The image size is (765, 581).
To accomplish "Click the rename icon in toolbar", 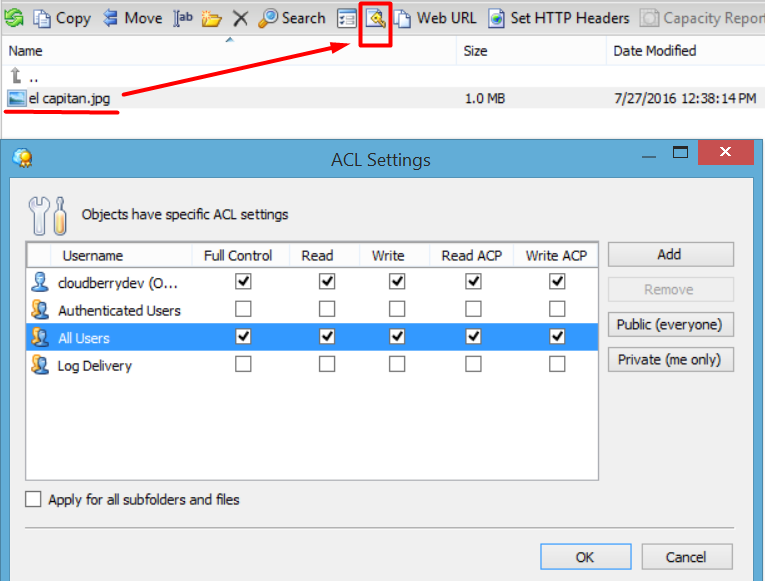I will [183, 18].
